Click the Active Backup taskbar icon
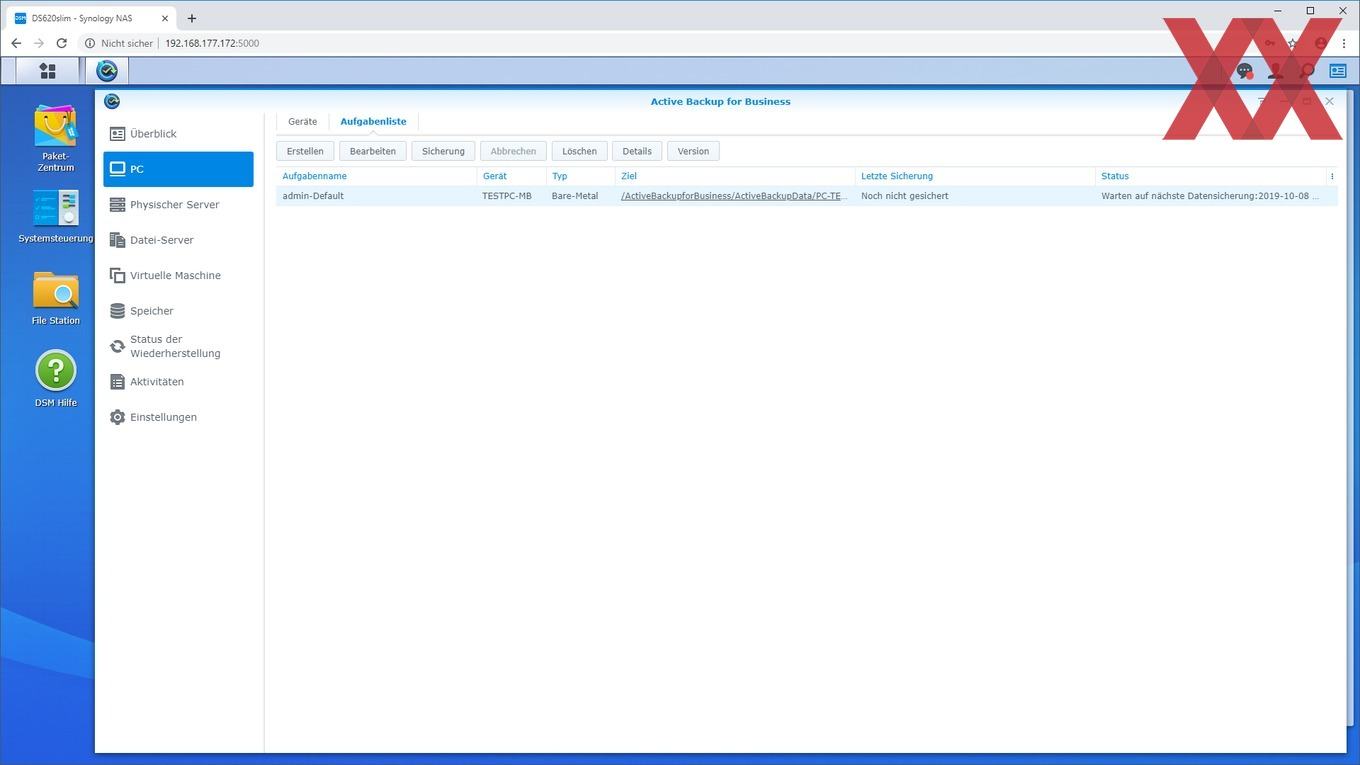The image size is (1360, 765). (x=107, y=71)
